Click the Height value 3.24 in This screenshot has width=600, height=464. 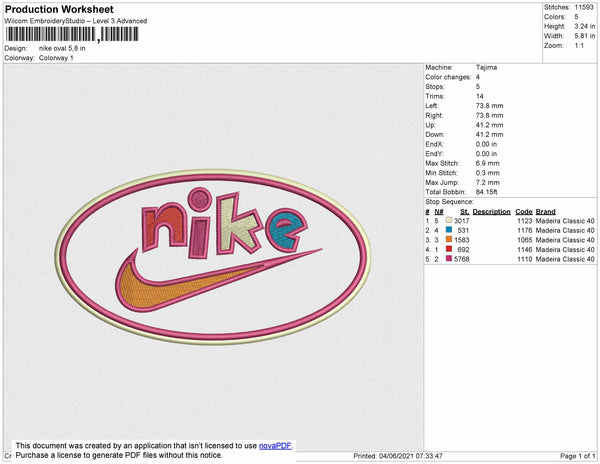[585, 26]
